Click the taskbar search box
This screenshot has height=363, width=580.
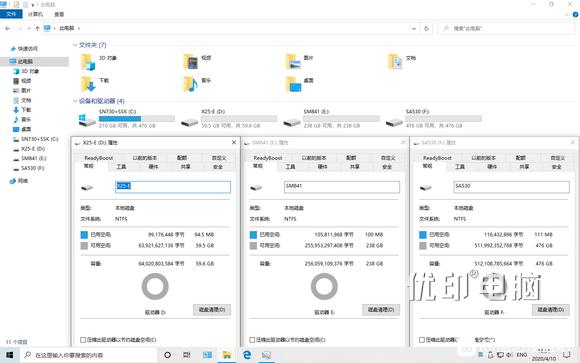click(x=89, y=355)
